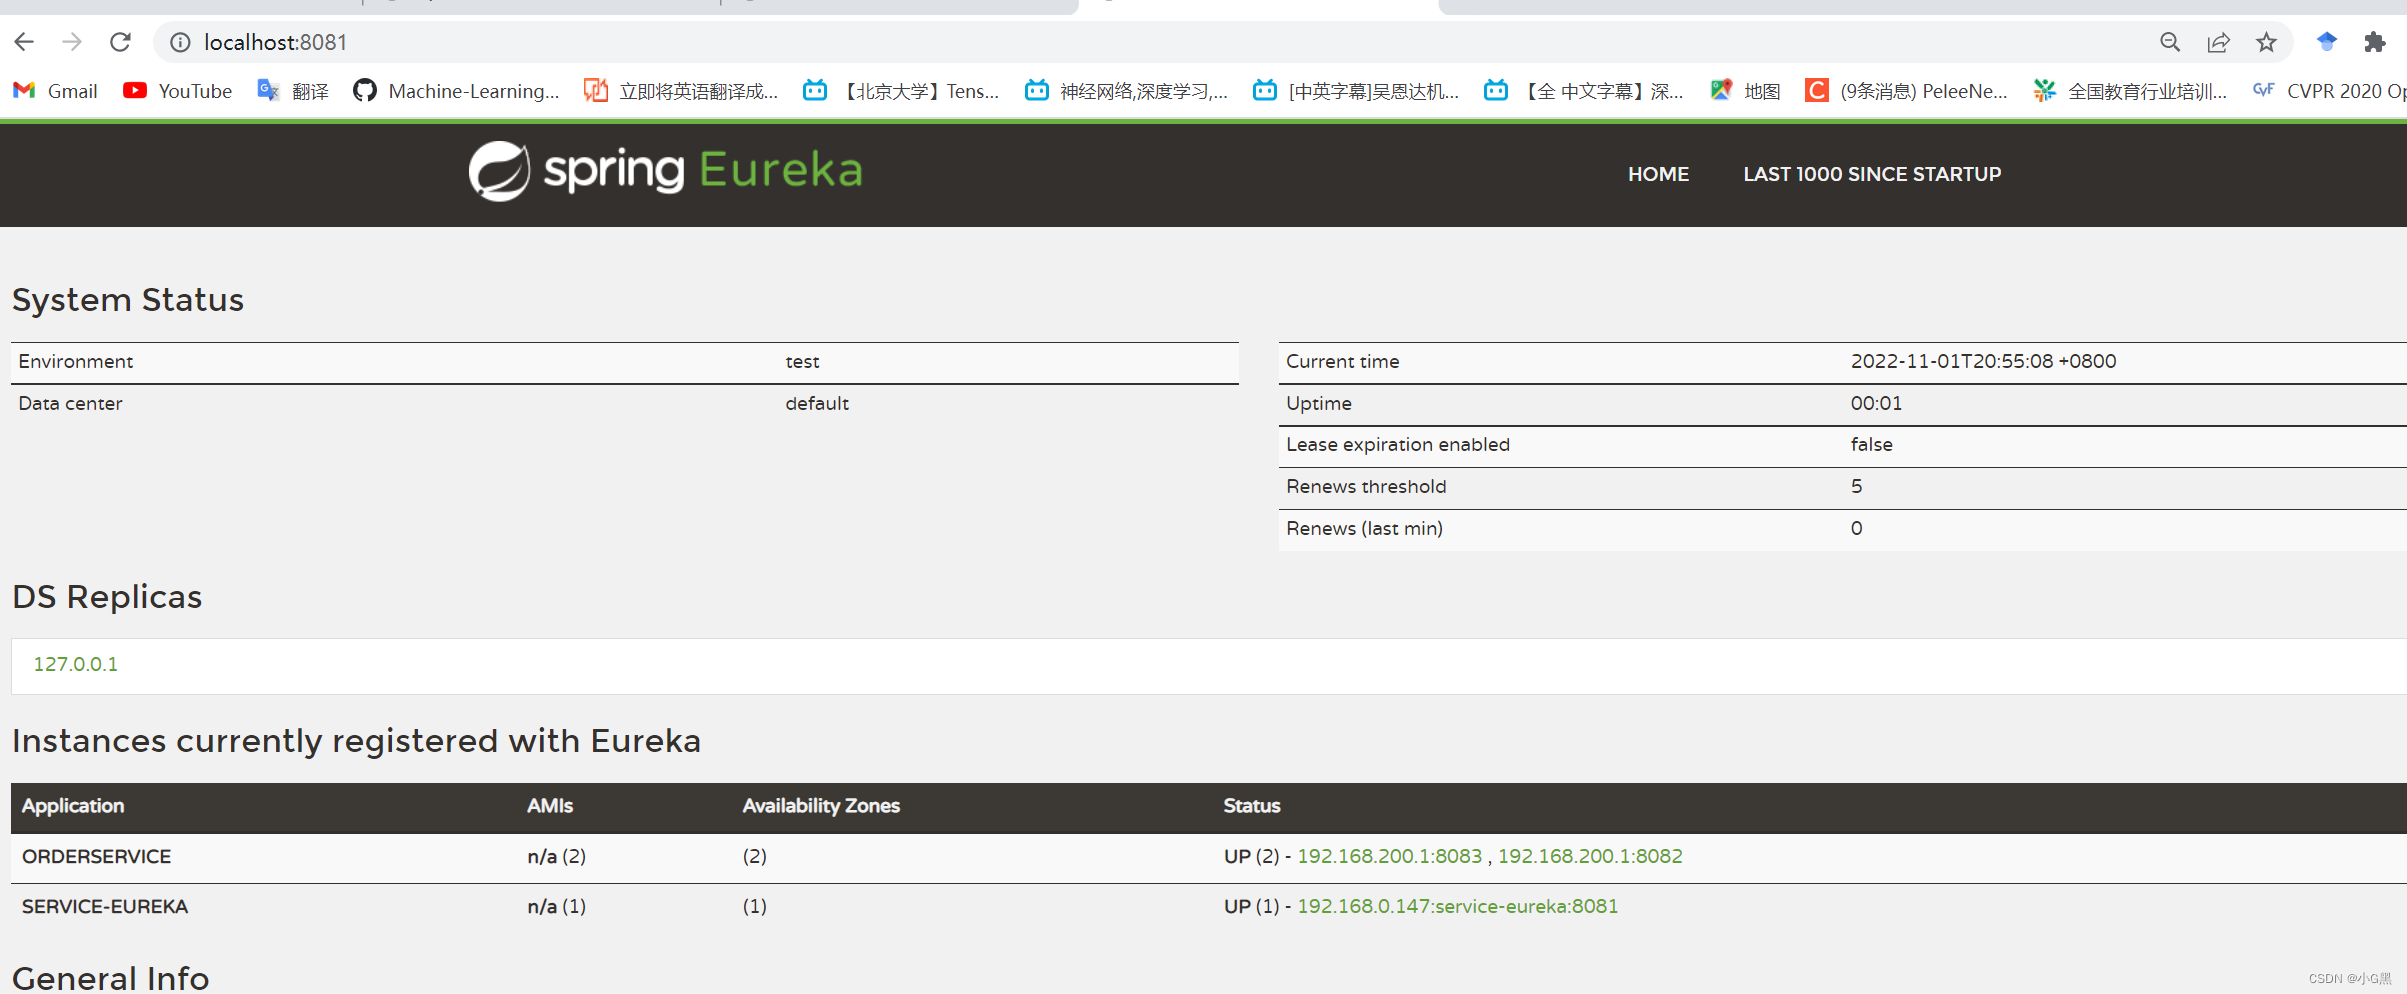Open the HOME navigation item

coord(1658,174)
